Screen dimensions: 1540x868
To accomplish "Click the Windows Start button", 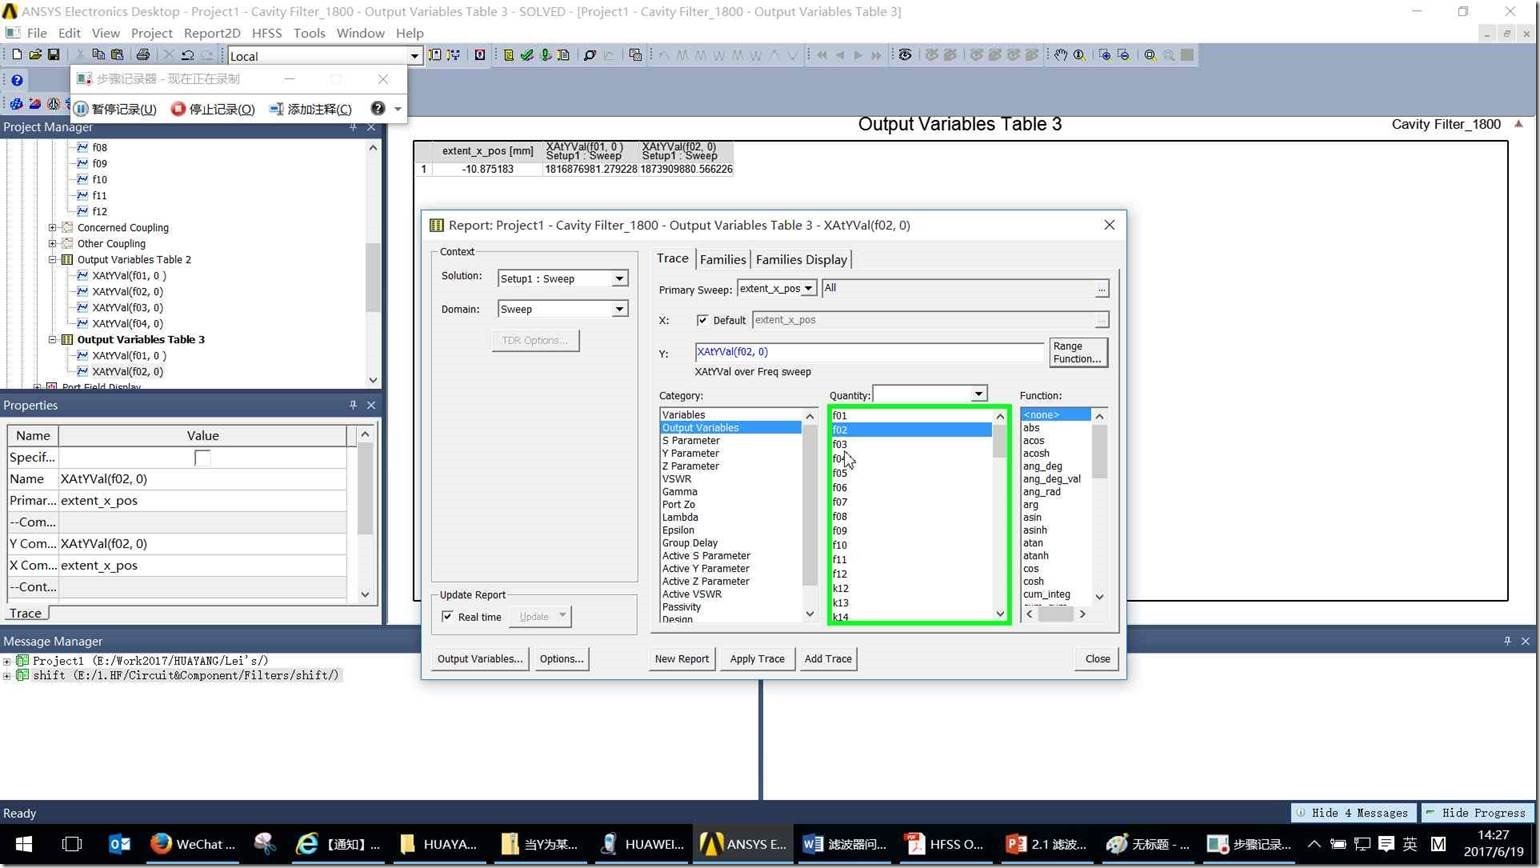I will (x=24, y=844).
